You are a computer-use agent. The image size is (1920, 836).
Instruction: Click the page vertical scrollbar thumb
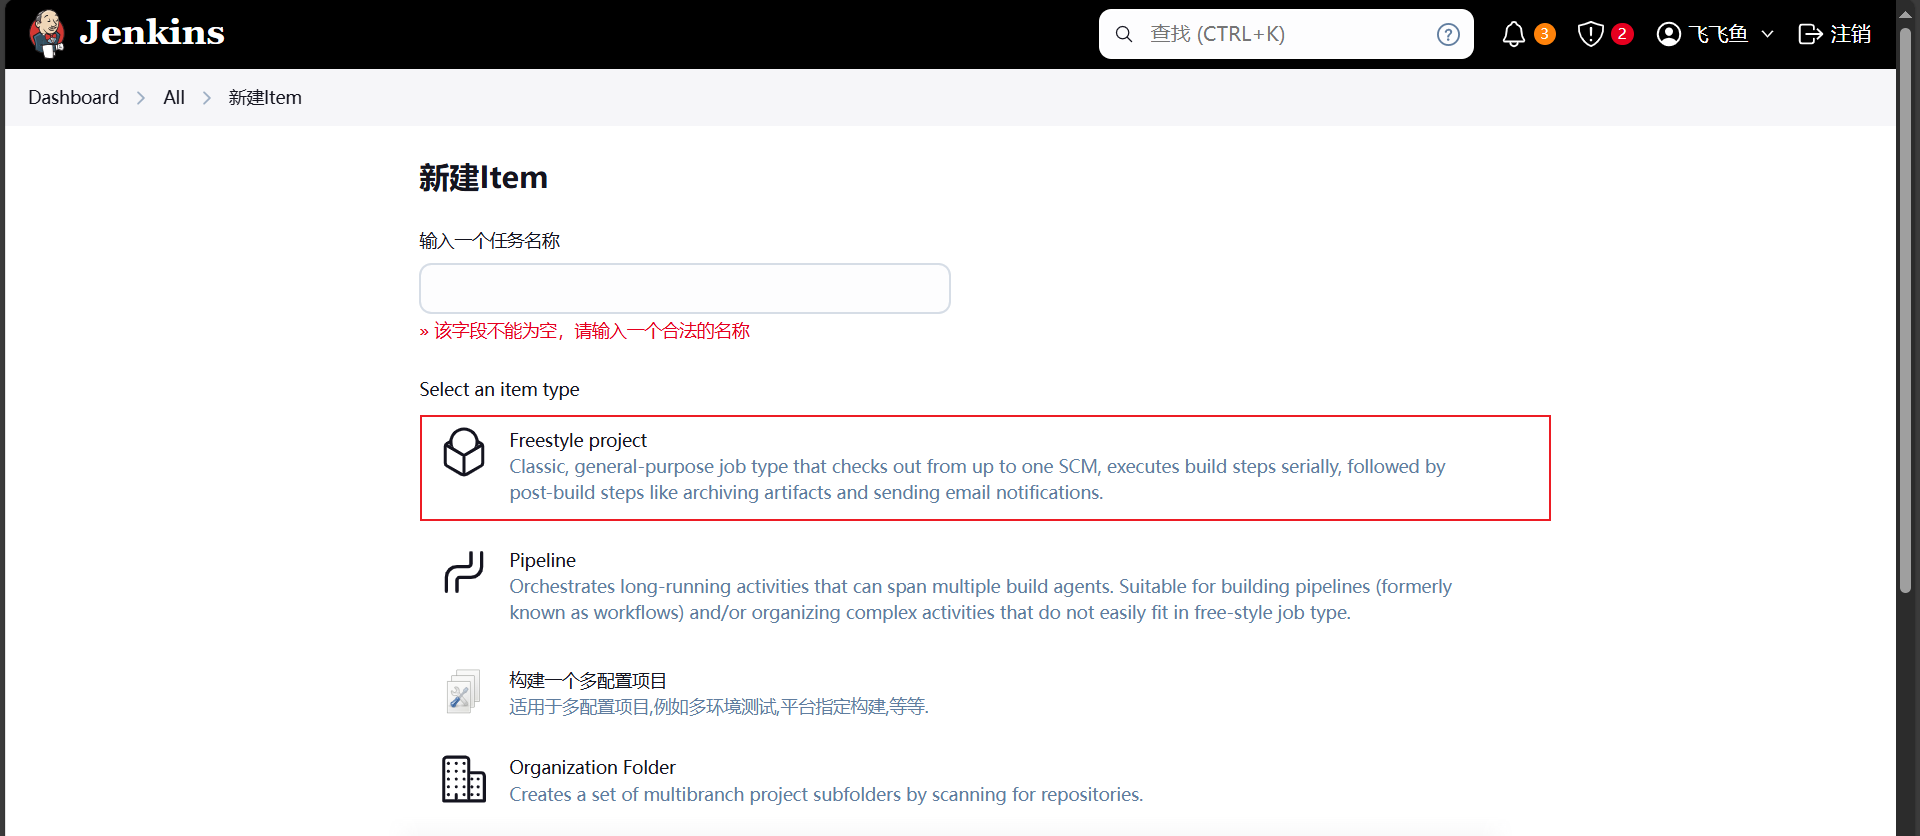[1905, 310]
